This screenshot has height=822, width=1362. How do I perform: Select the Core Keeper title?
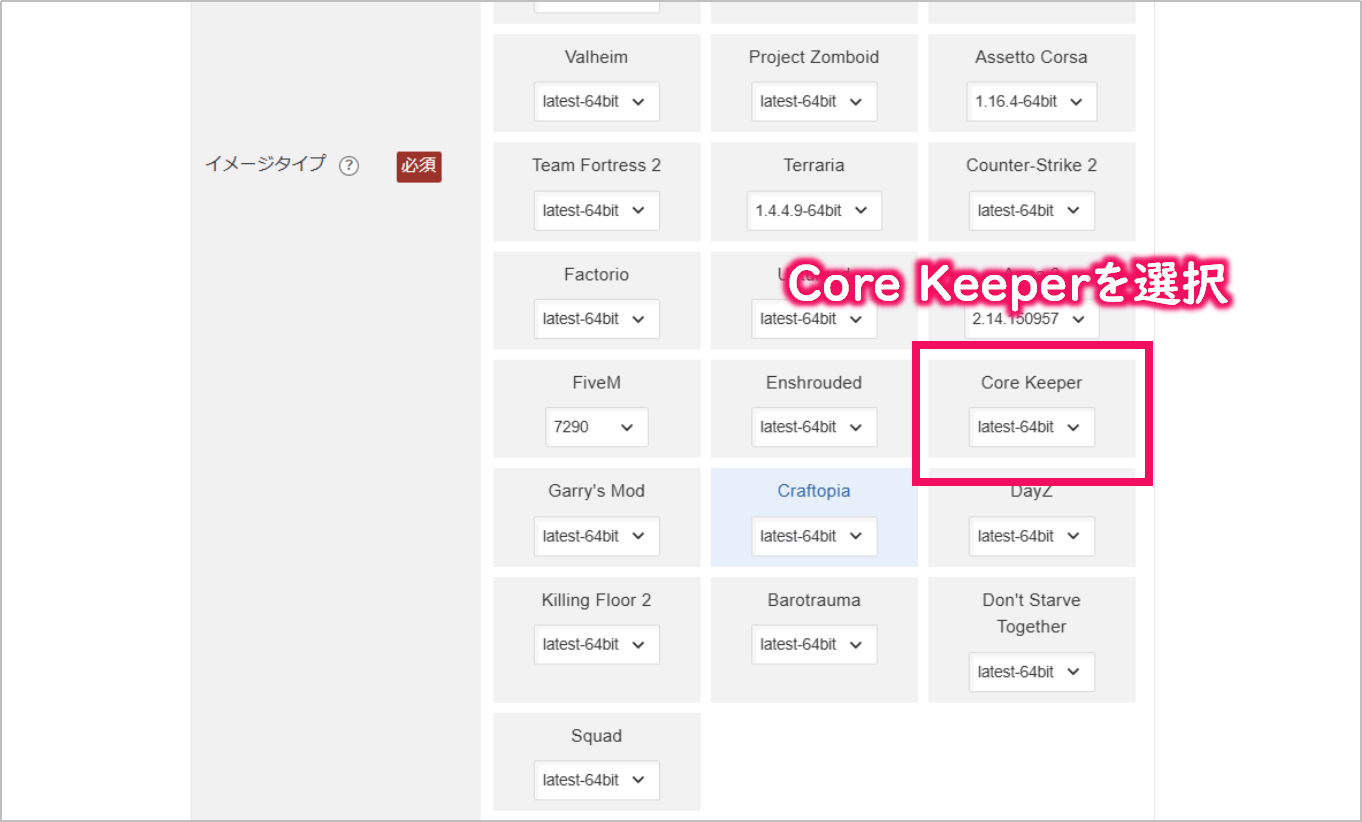pyautogui.click(x=1031, y=382)
